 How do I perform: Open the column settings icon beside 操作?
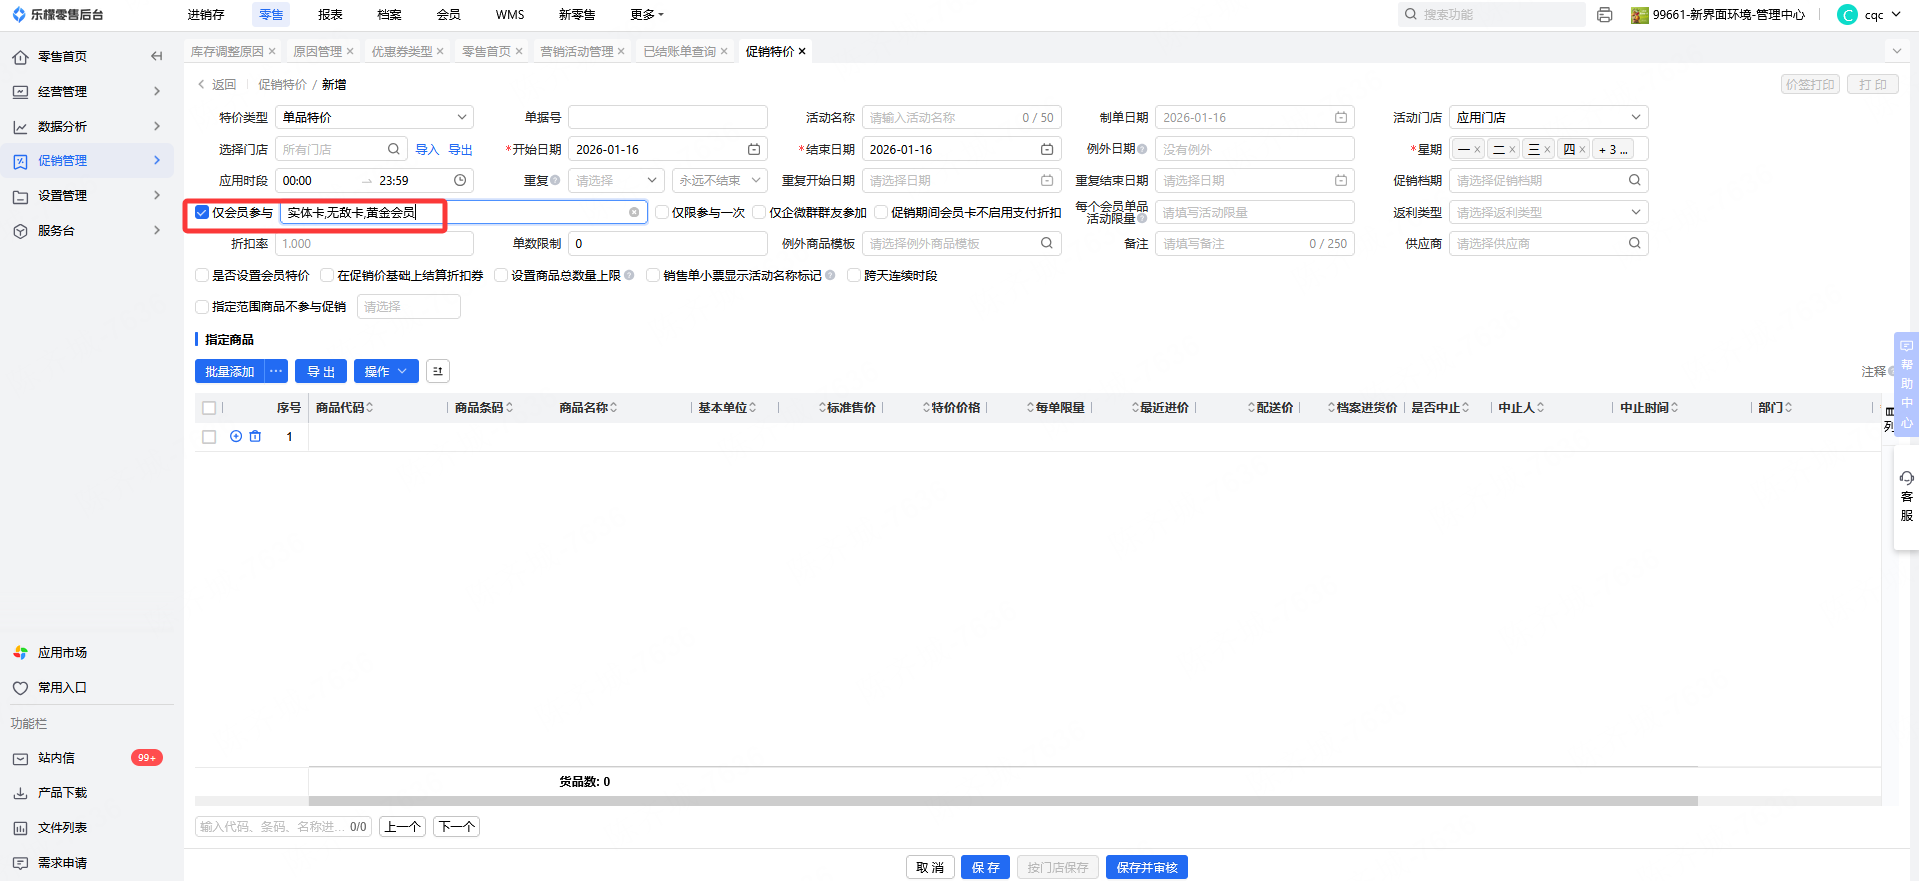click(437, 372)
